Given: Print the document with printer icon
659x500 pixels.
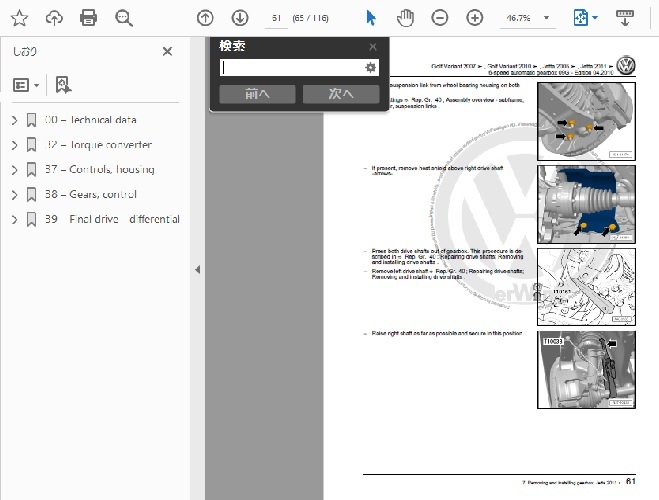Looking at the screenshot, I should (x=88, y=18).
